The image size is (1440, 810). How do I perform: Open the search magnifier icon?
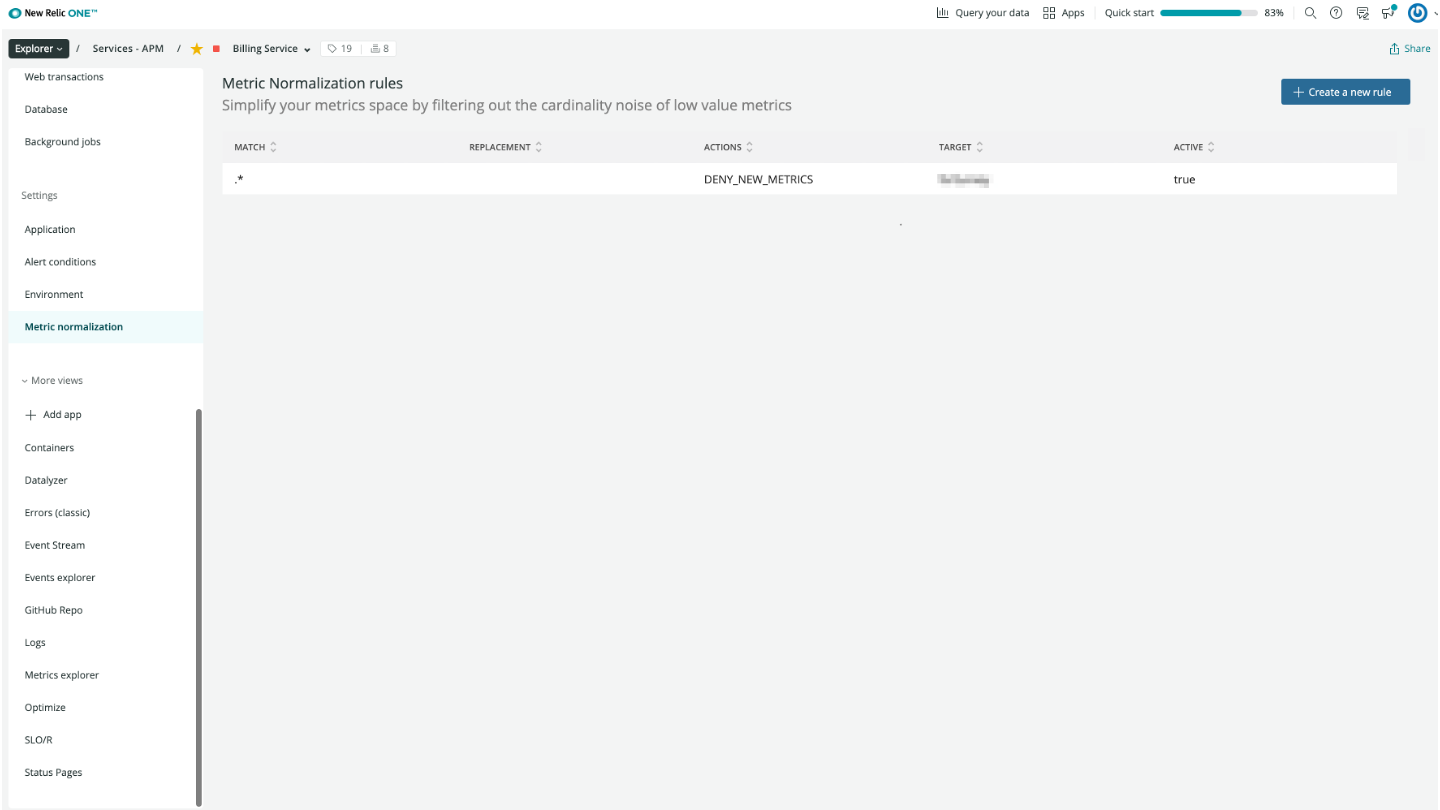click(1311, 13)
